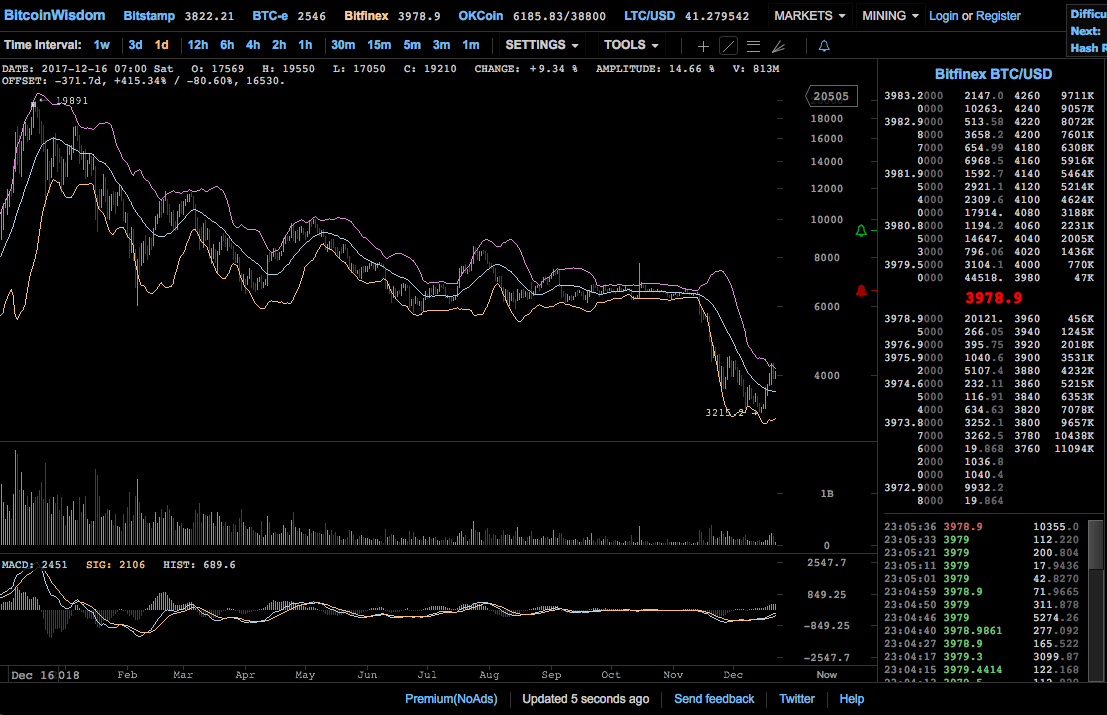Click the AMPLITUDE: 14.66 % value
This screenshot has width=1107, height=715.
(655, 68)
